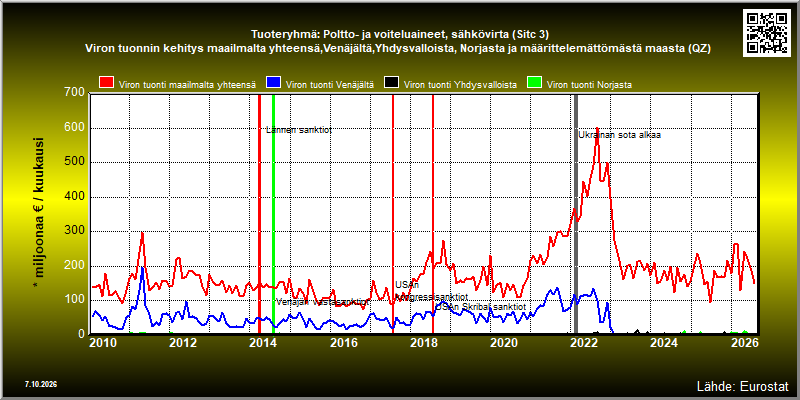
Task: Click the green vertical line near 2014
Action: [273, 214]
